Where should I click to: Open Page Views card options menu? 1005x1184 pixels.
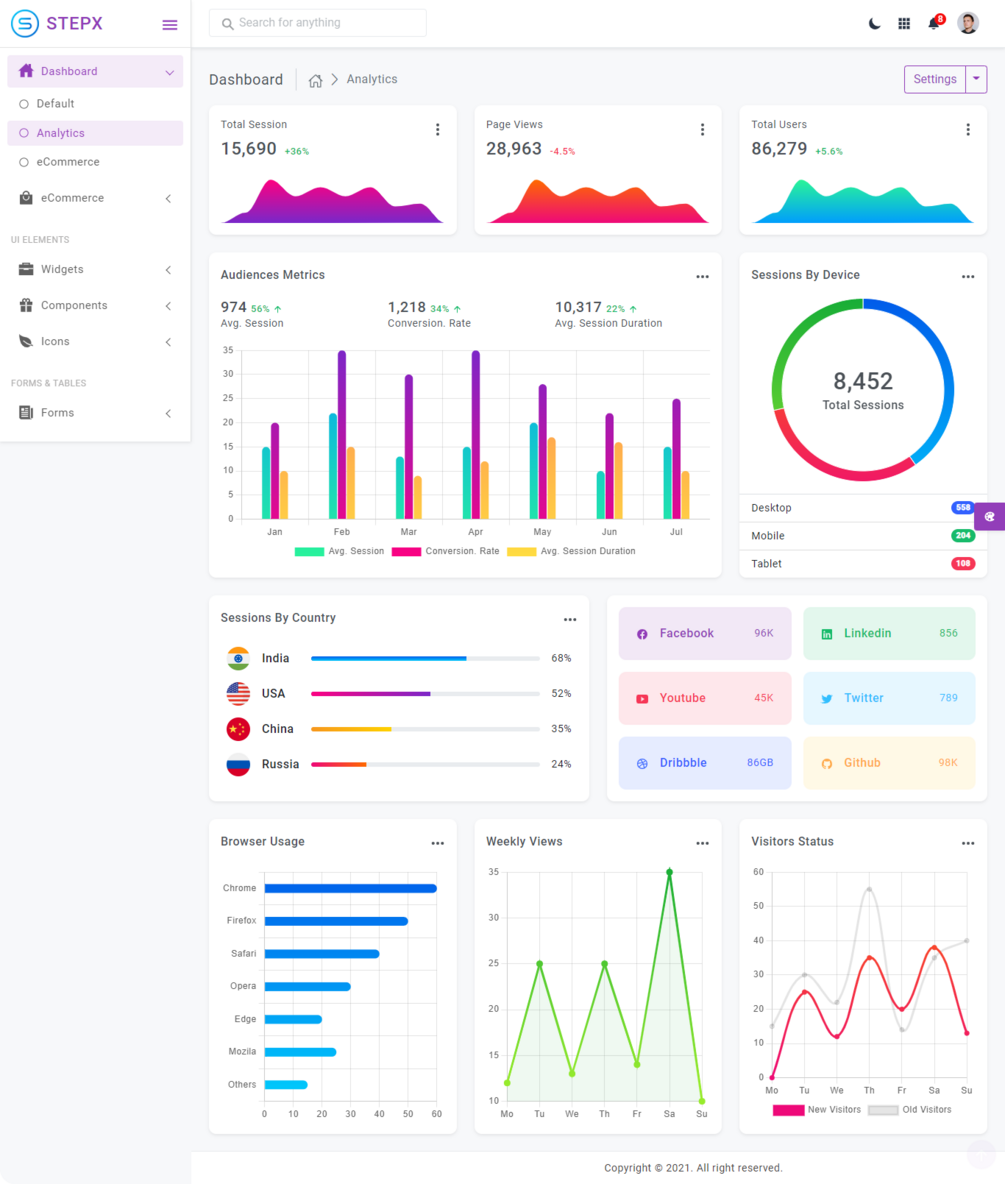(x=702, y=130)
